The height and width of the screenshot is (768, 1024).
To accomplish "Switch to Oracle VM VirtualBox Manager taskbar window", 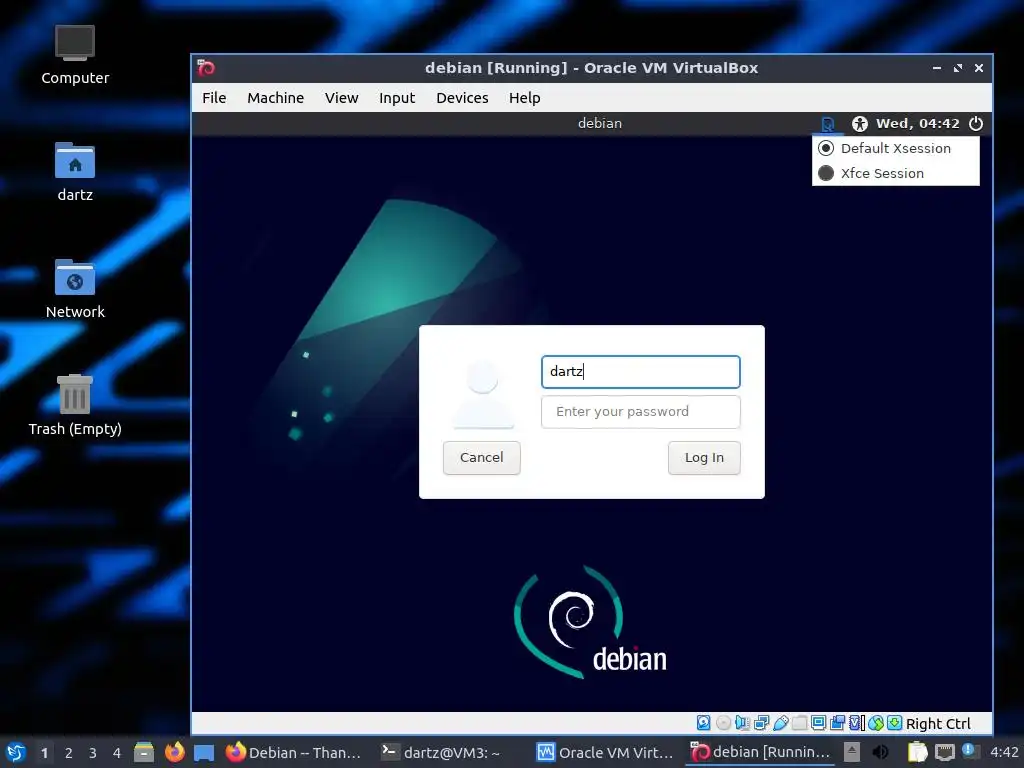I will click(x=605, y=752).
